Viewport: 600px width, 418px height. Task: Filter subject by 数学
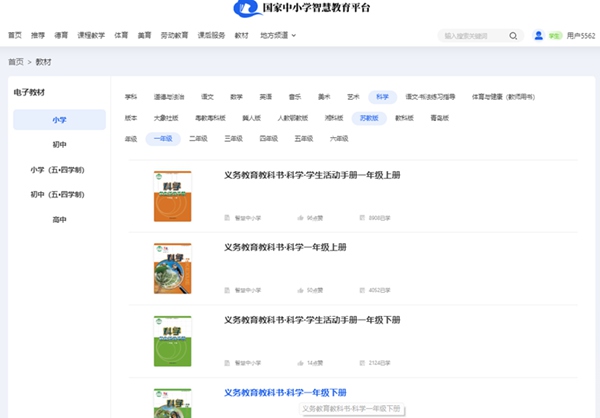(236, 97)
